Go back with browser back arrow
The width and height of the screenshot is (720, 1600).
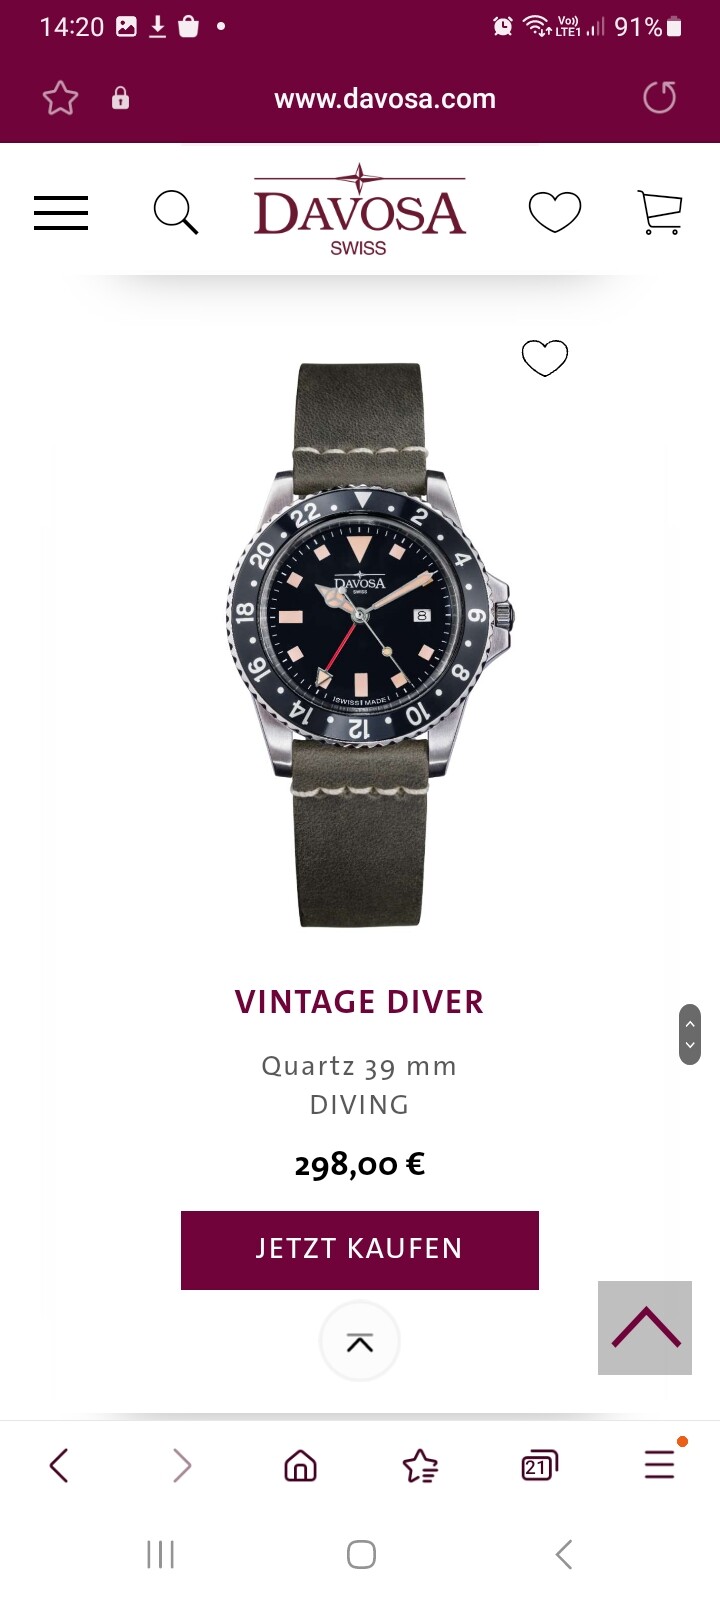[59, 1466]
